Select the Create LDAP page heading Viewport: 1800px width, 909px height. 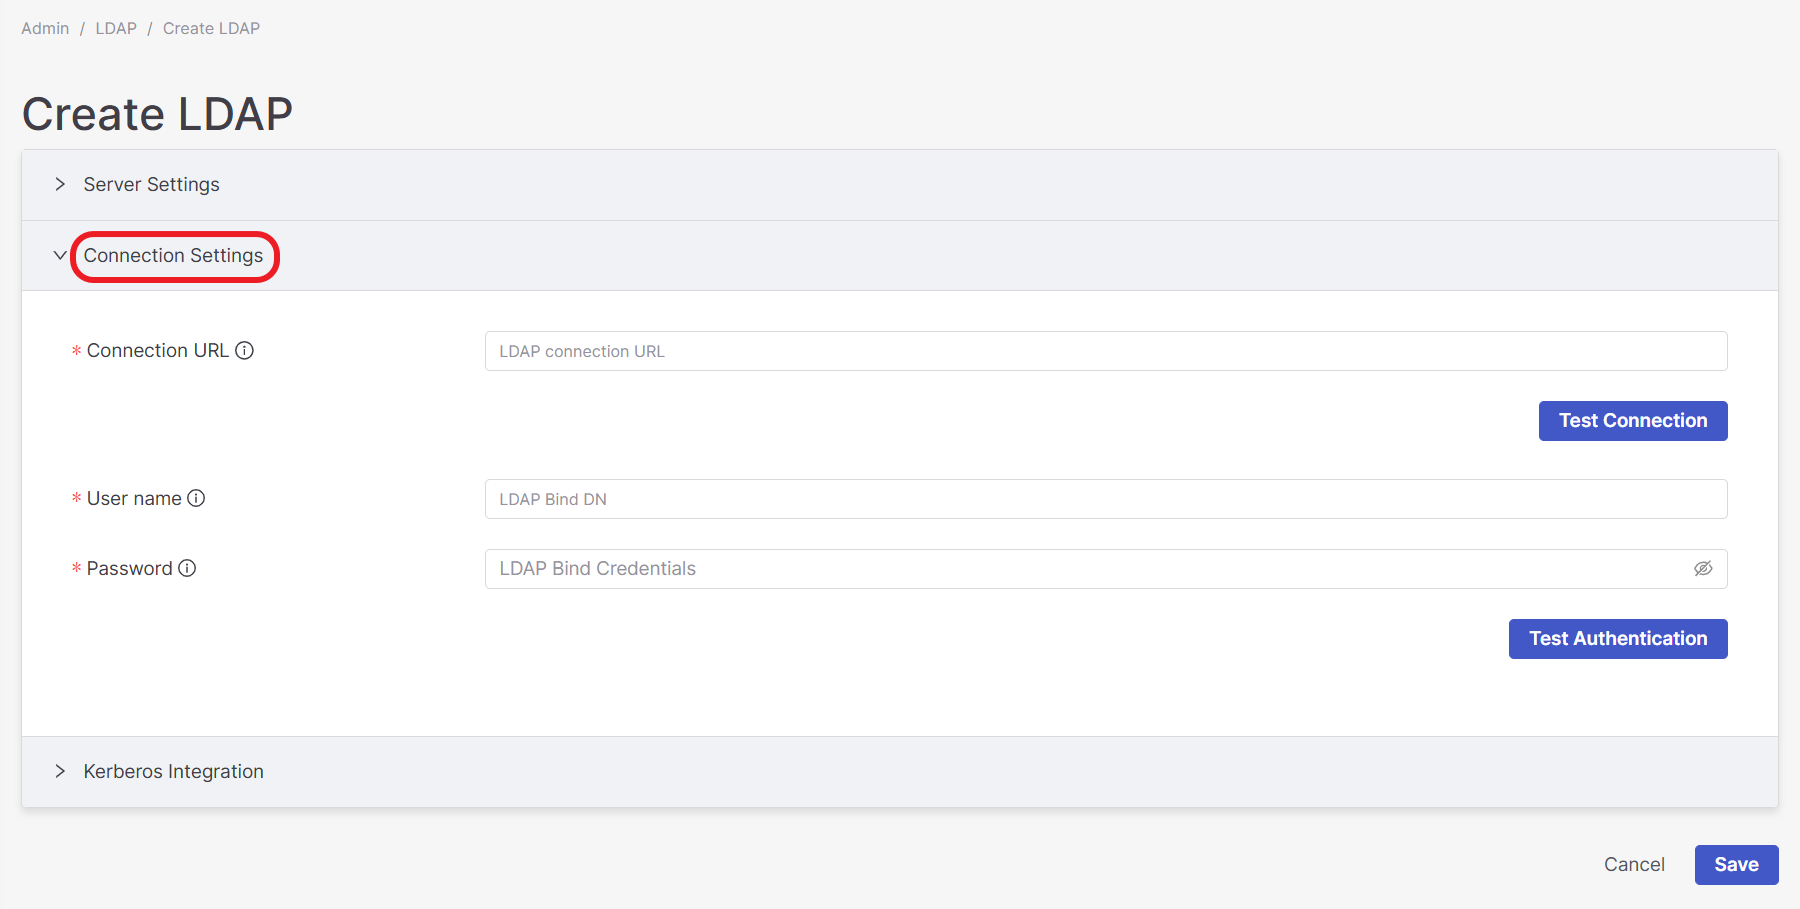[157, 114]
